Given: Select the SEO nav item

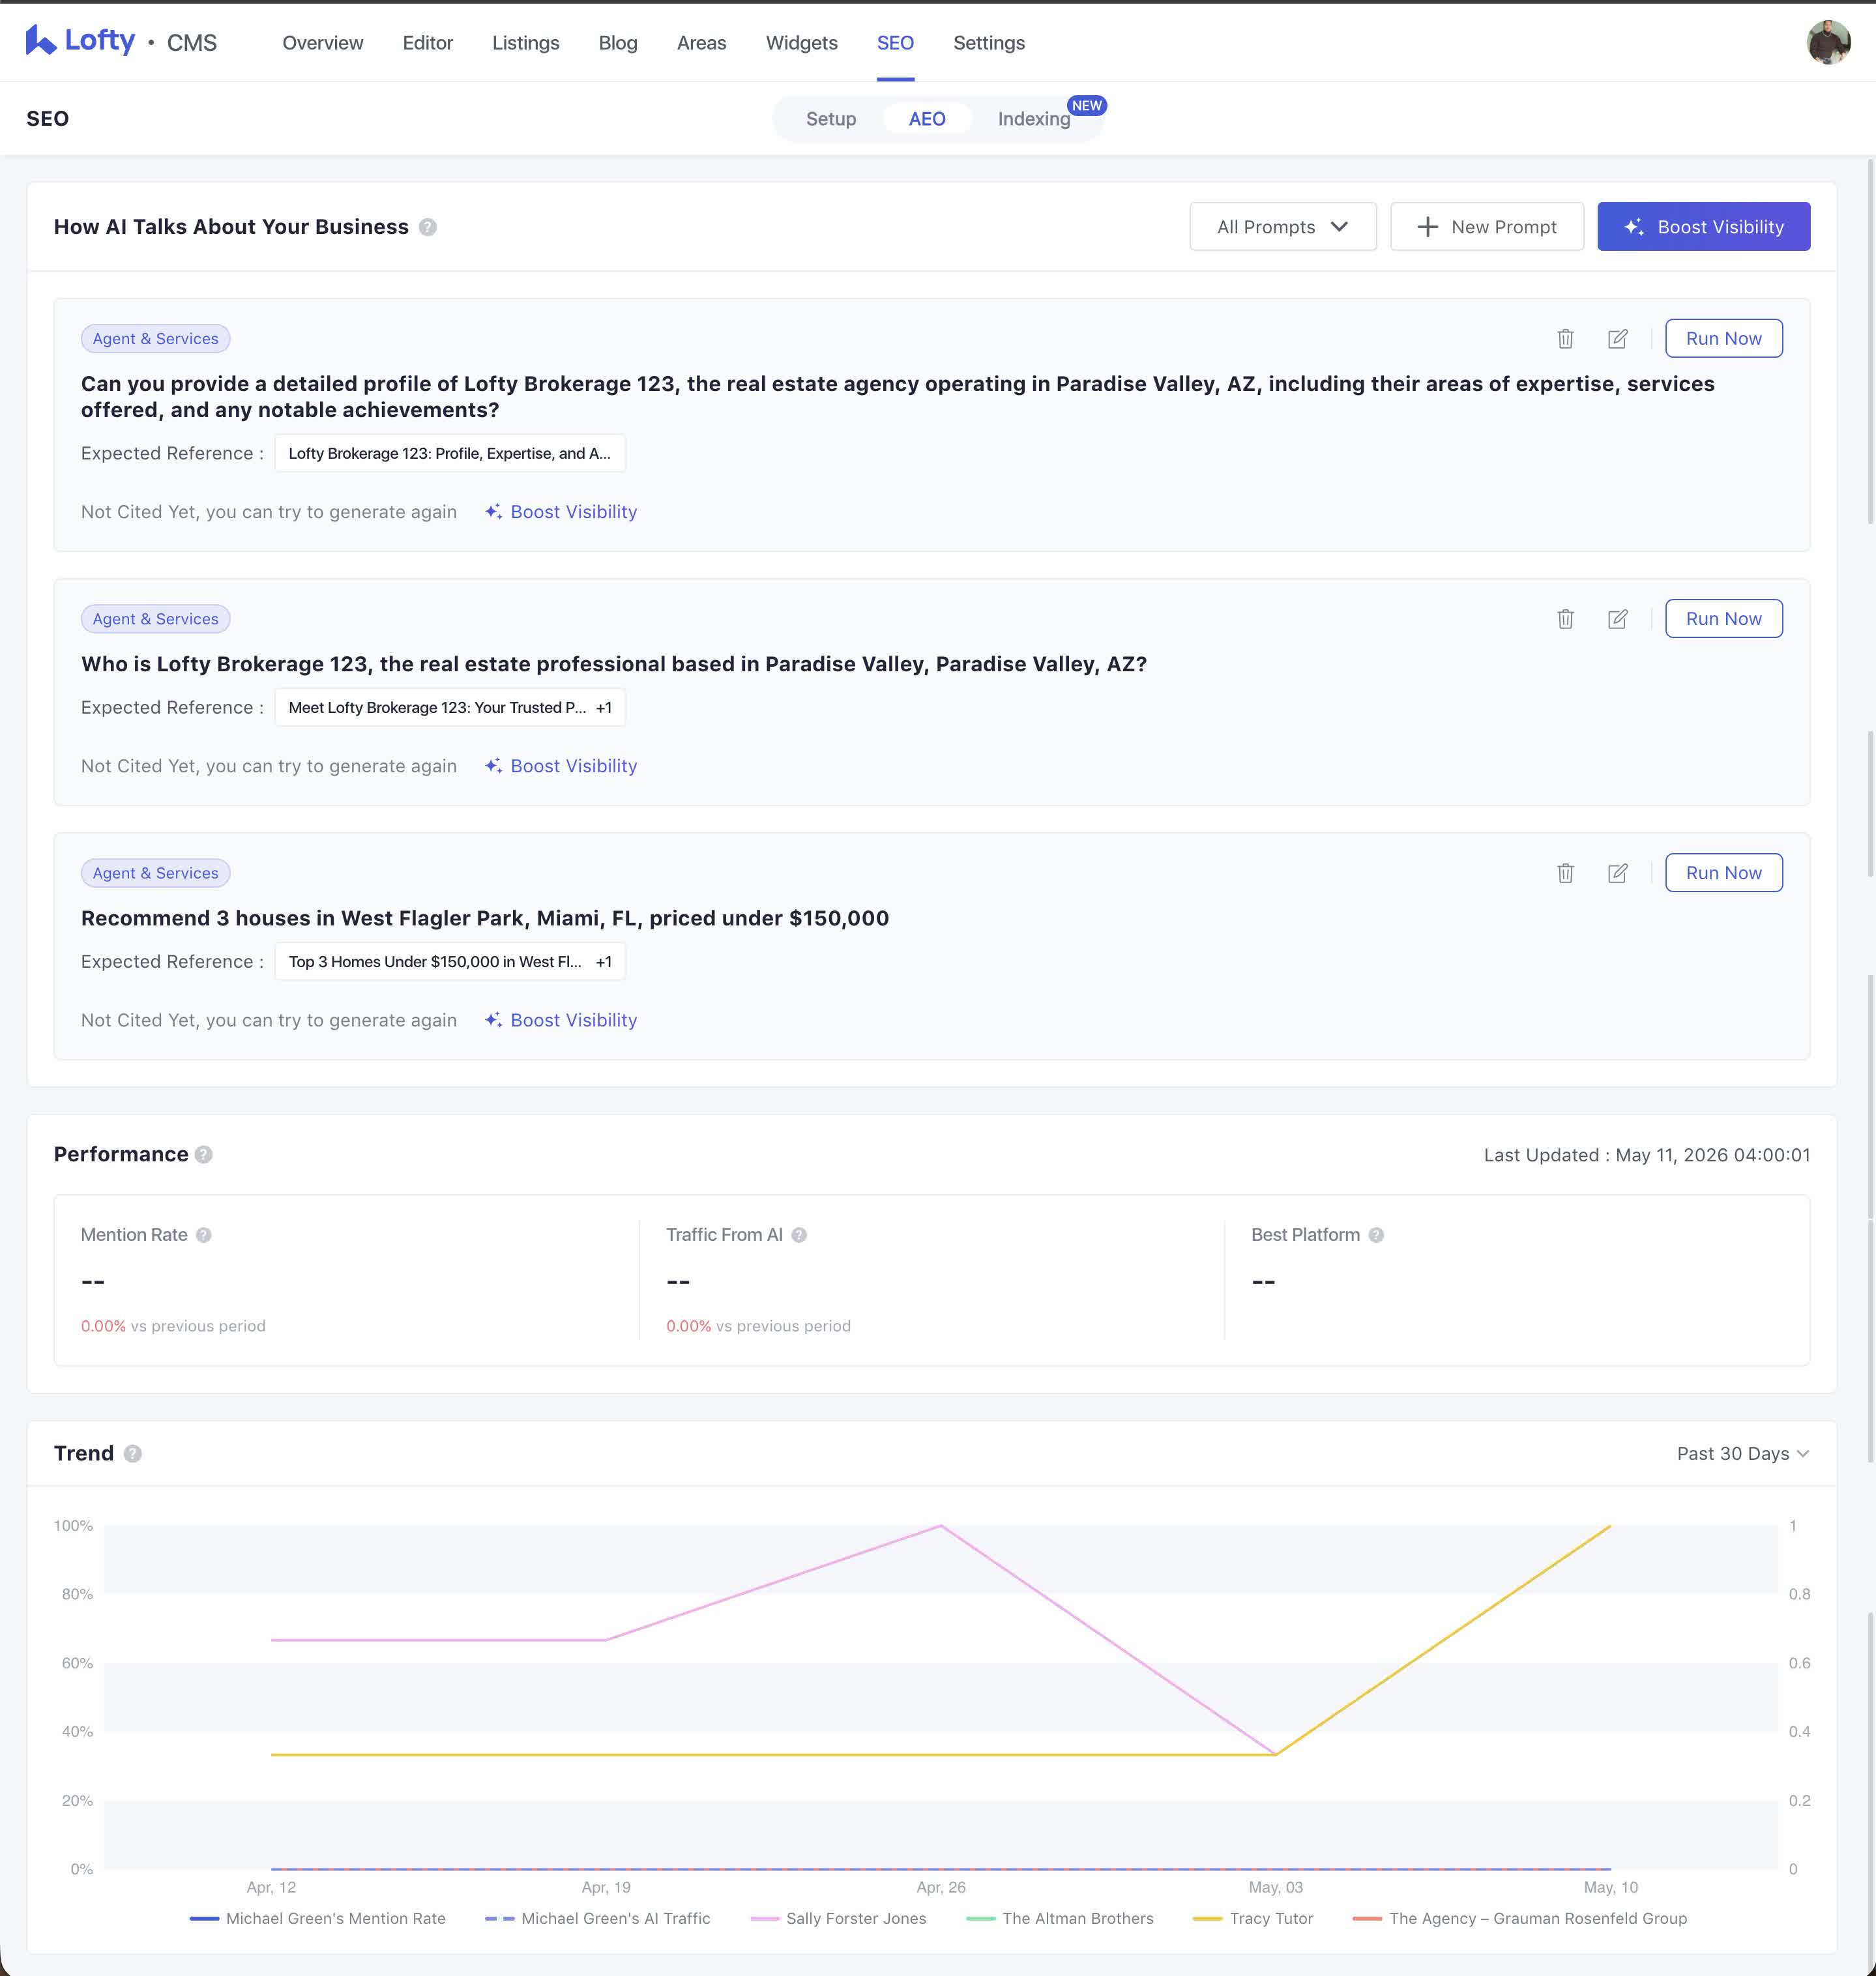Looking at the screenshot, I should point(895,43).
